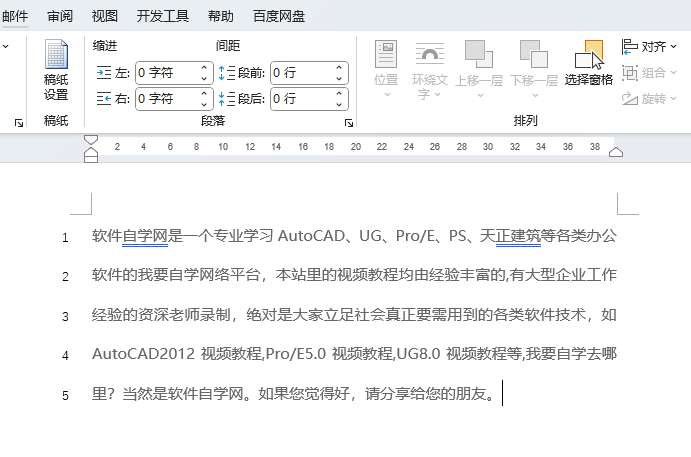
Task: Click the 位置 position icon
Action: pos(386,54)
